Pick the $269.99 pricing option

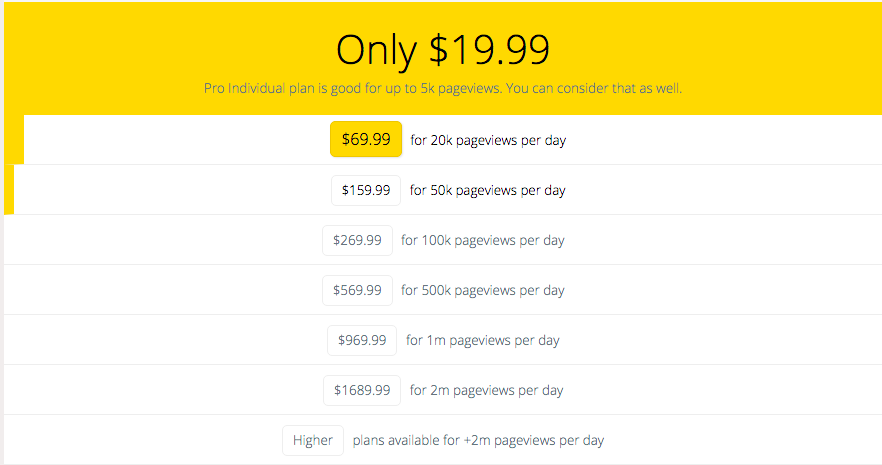(x=357, y=240)
